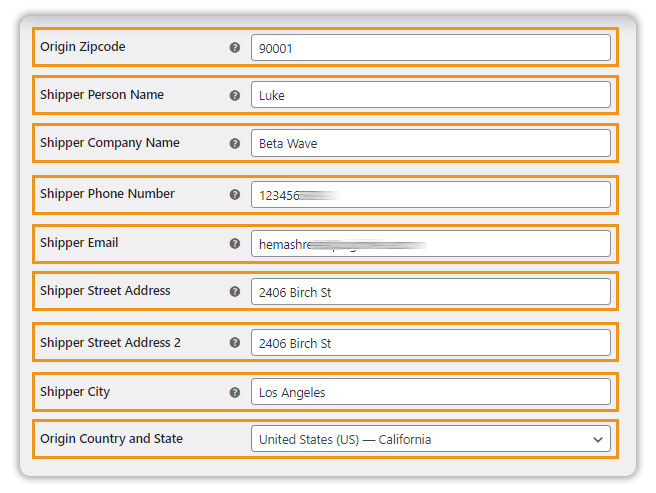Click the Shipper Street Address field

(430, 292)
